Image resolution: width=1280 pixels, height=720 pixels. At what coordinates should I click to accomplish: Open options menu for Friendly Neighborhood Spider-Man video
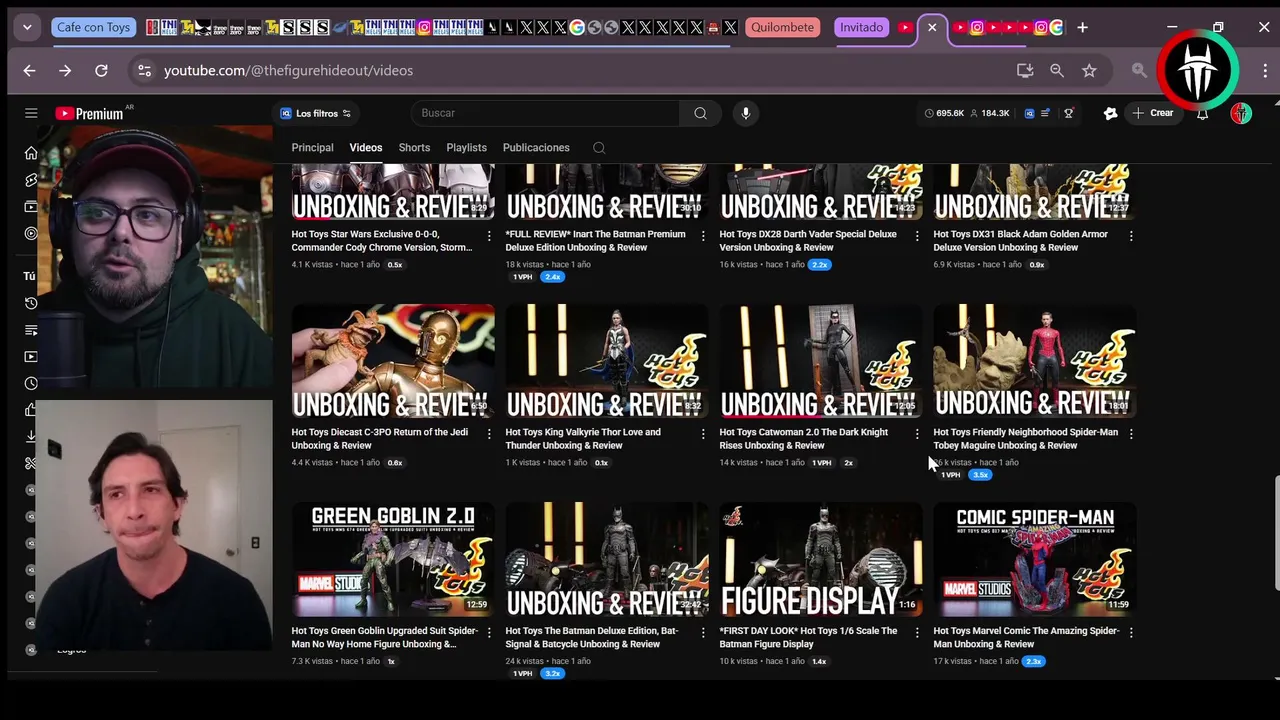[1131, 434]
